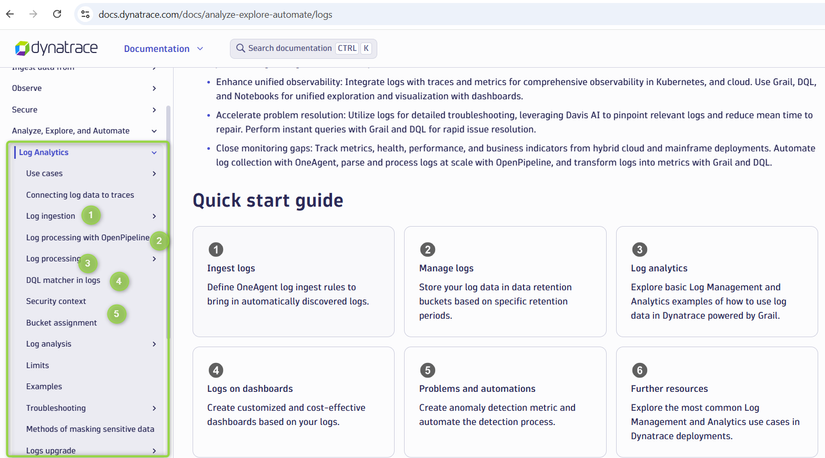Screen dimensions: 825x458
Task: Open Log analysis page
Action: point(48,344)
